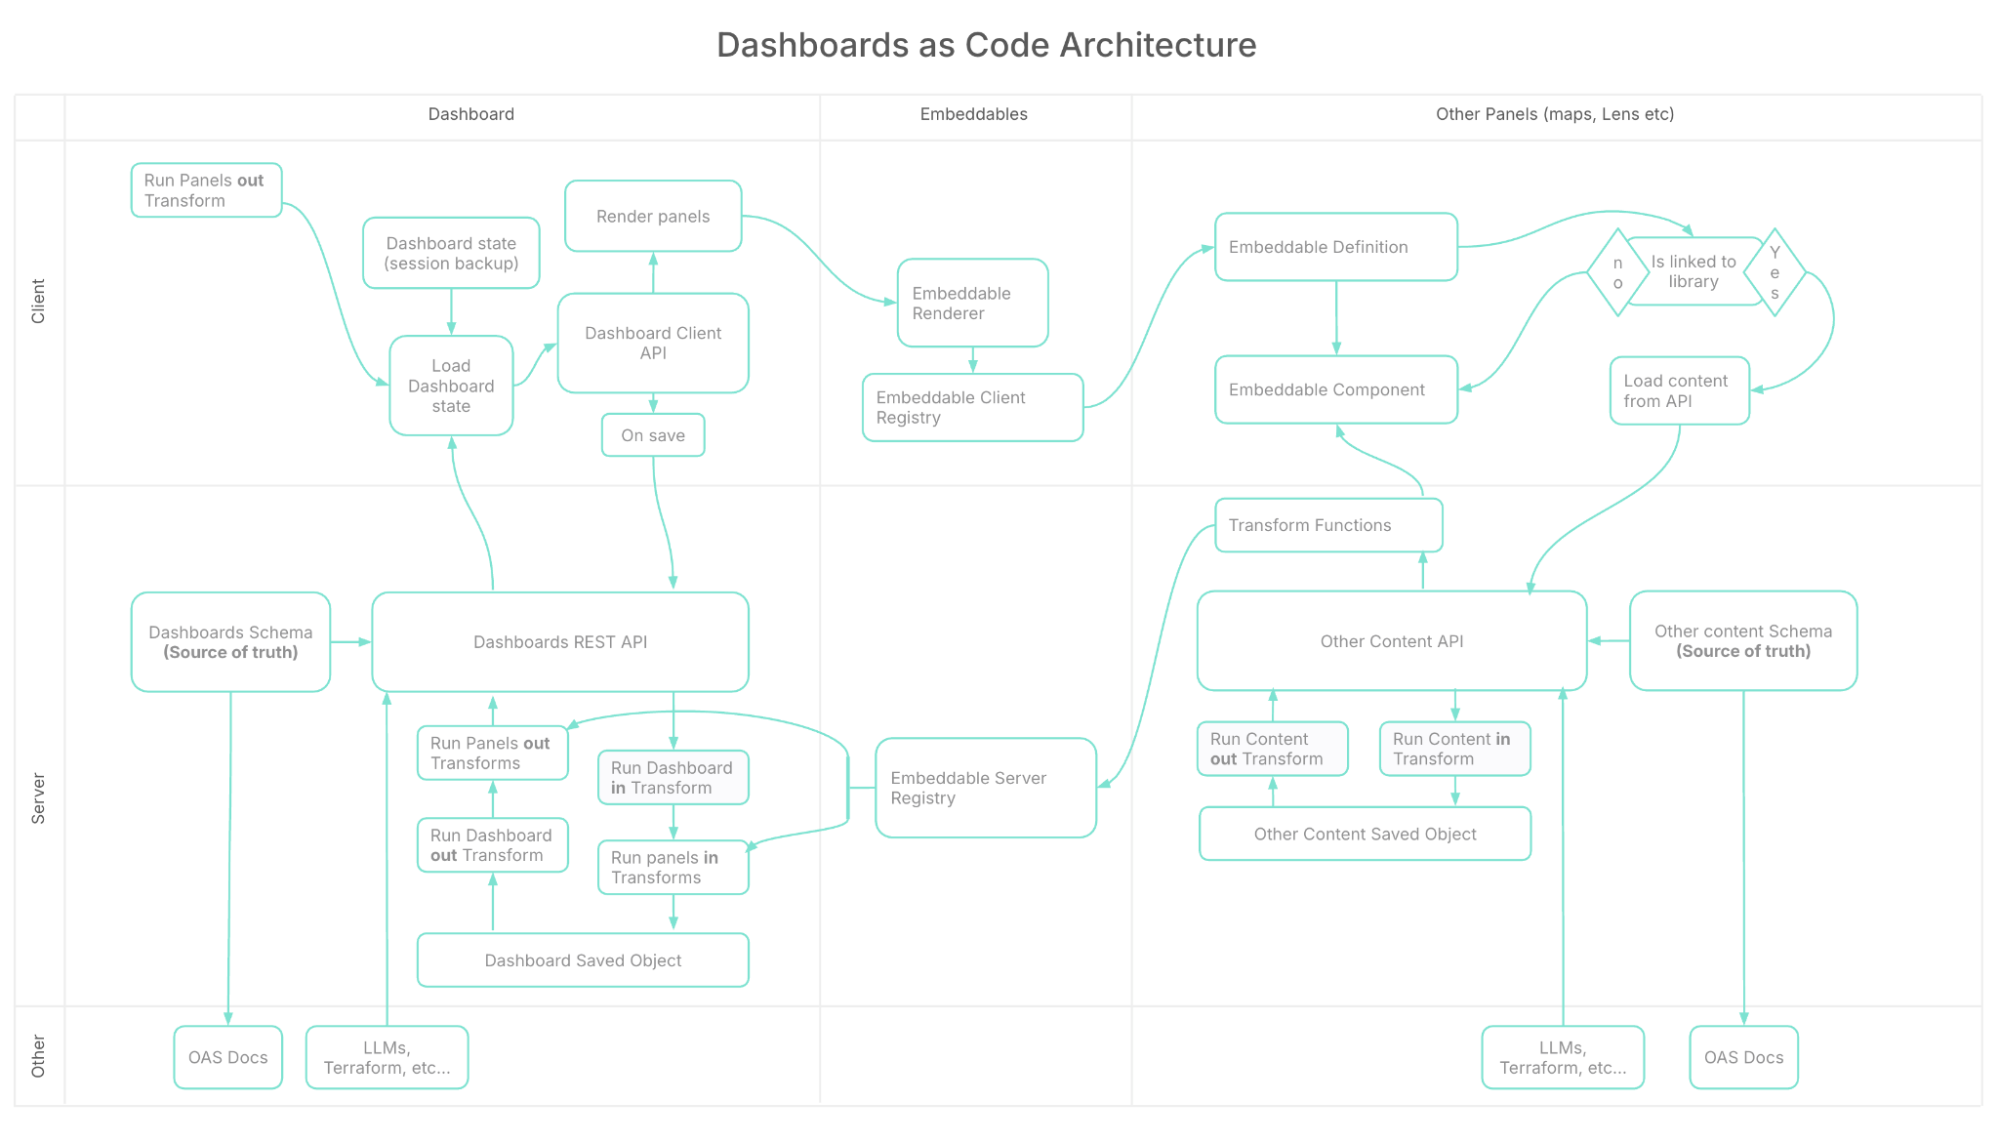
Task: Click the 'Run Panels out Transforms' server node
Action: 492,753
